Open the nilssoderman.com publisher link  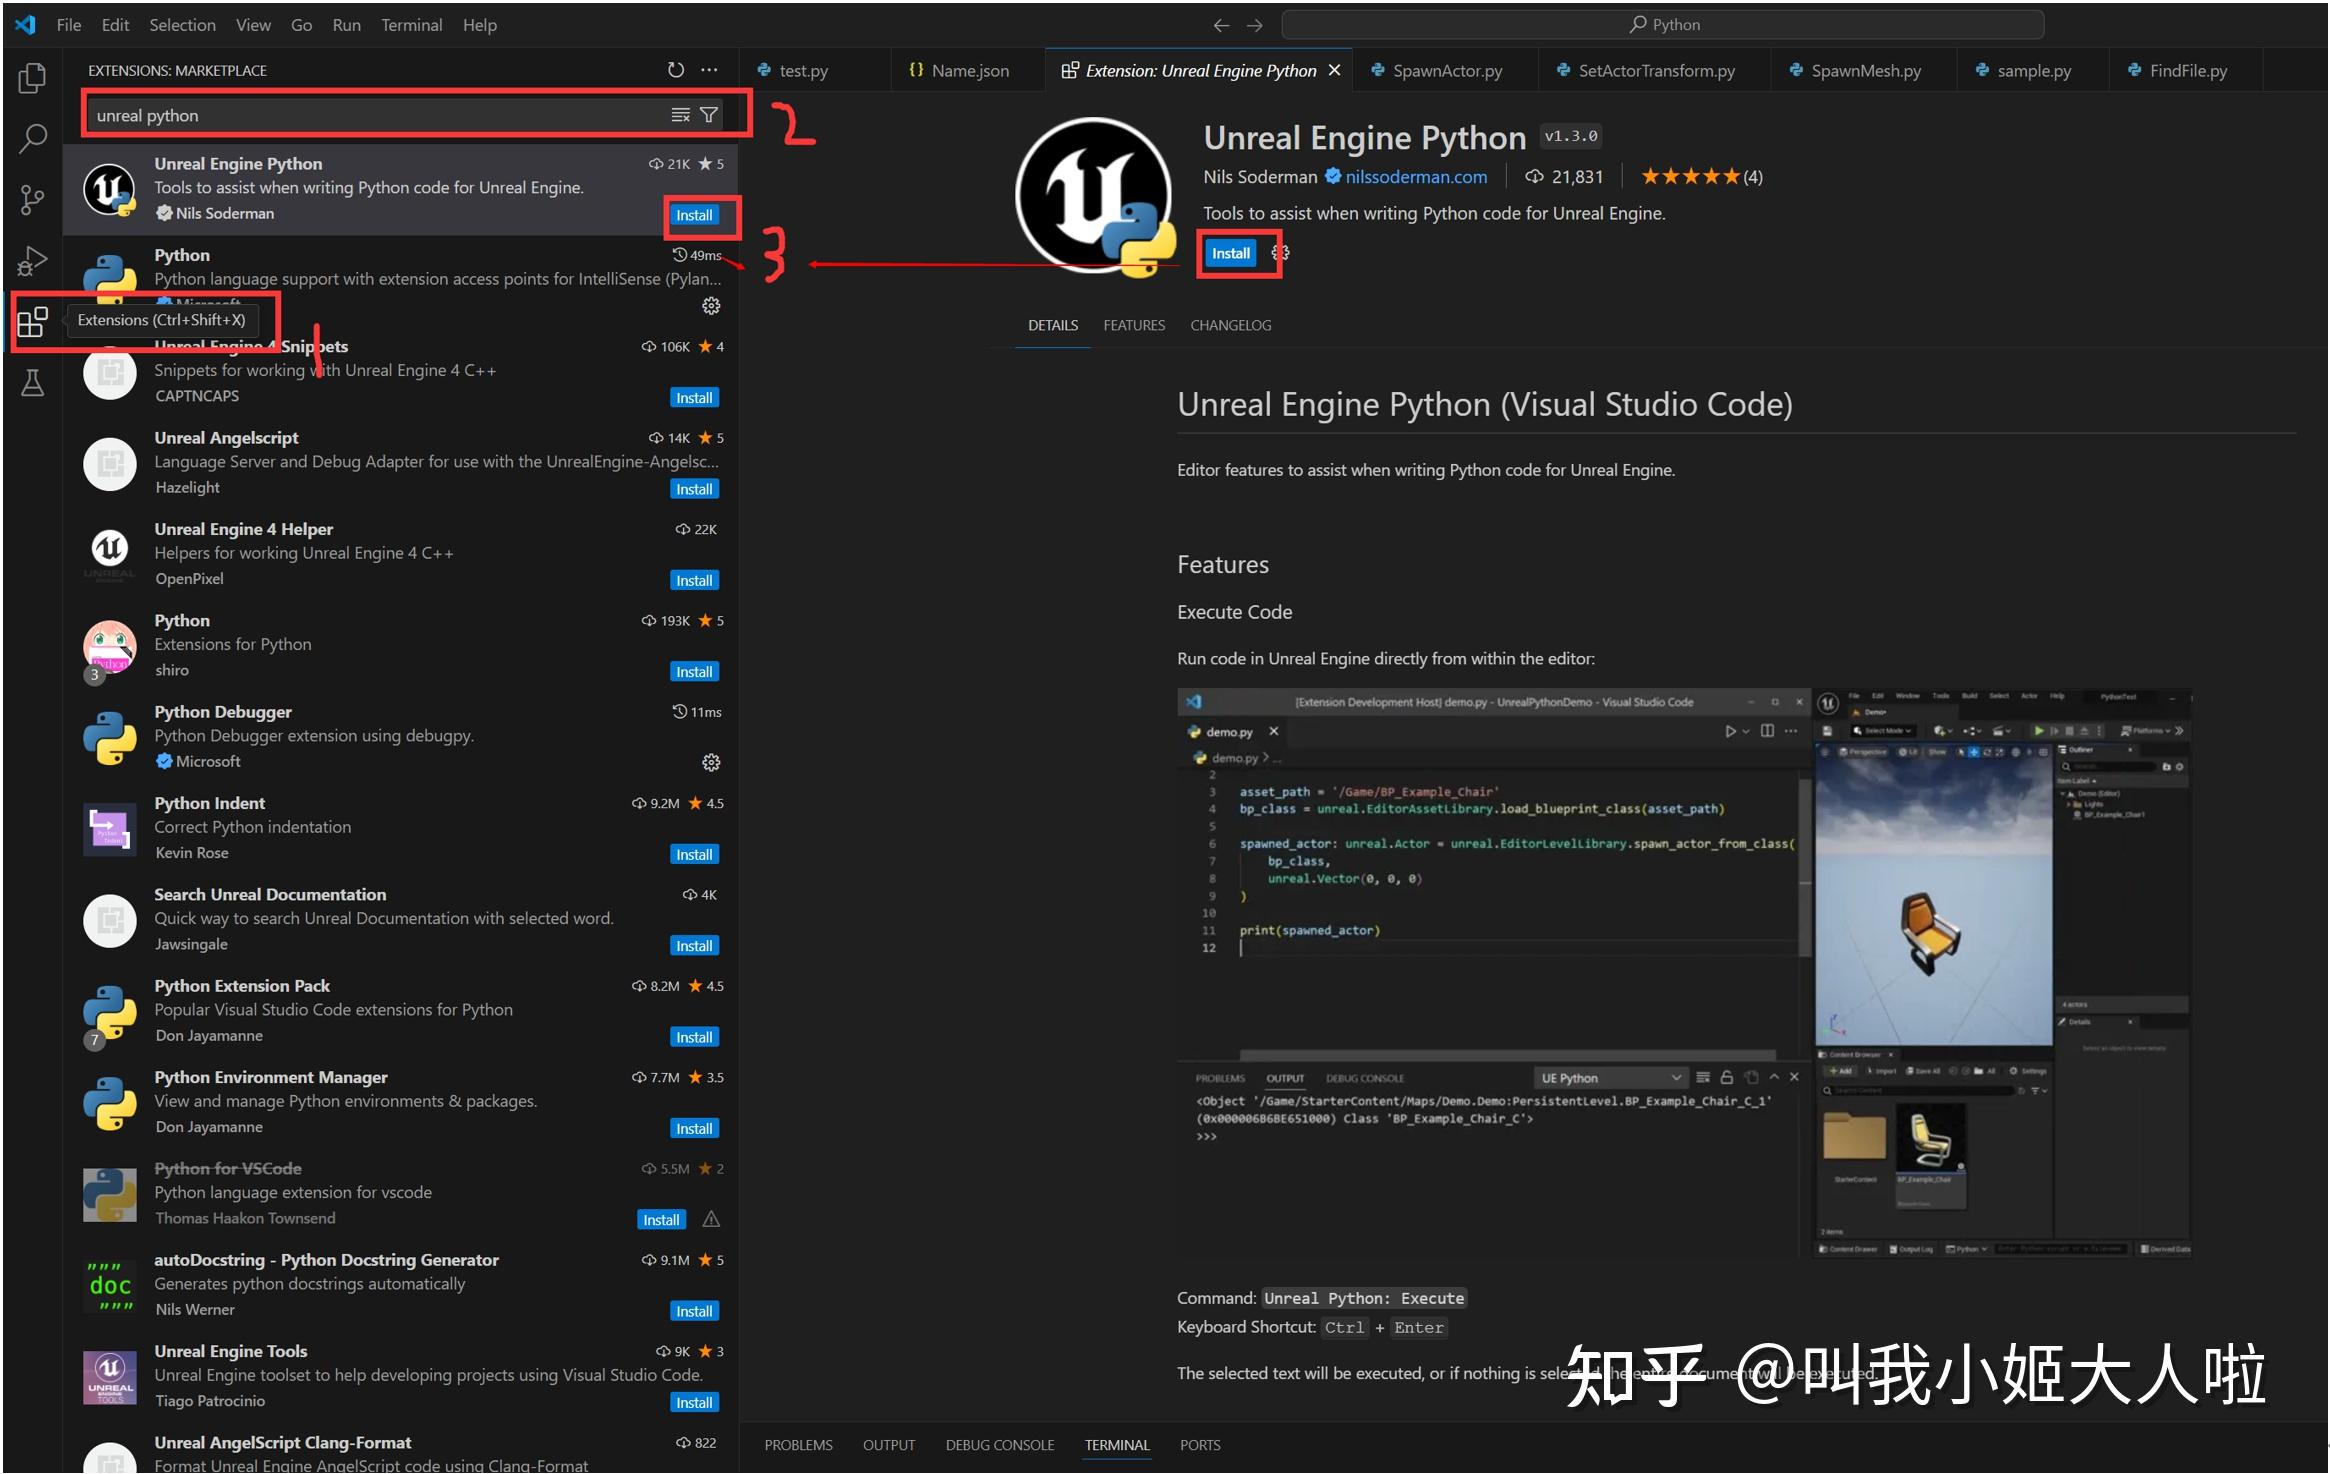(x=1416, y=176)
